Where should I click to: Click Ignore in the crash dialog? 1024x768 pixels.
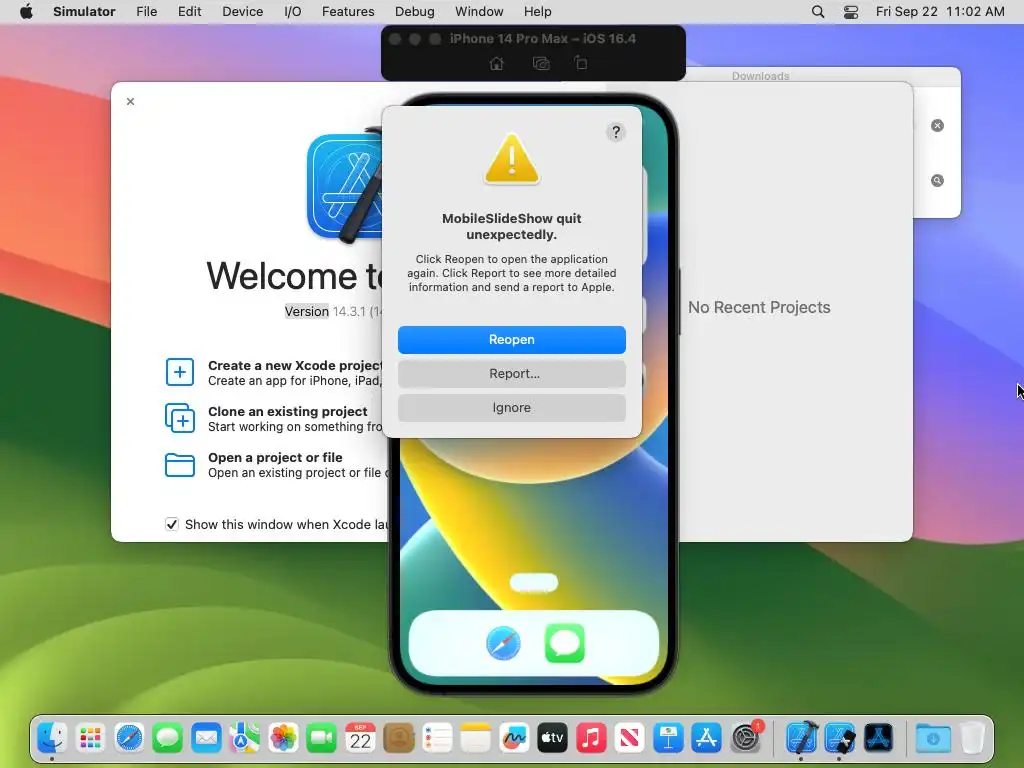[x=511, y=408]
